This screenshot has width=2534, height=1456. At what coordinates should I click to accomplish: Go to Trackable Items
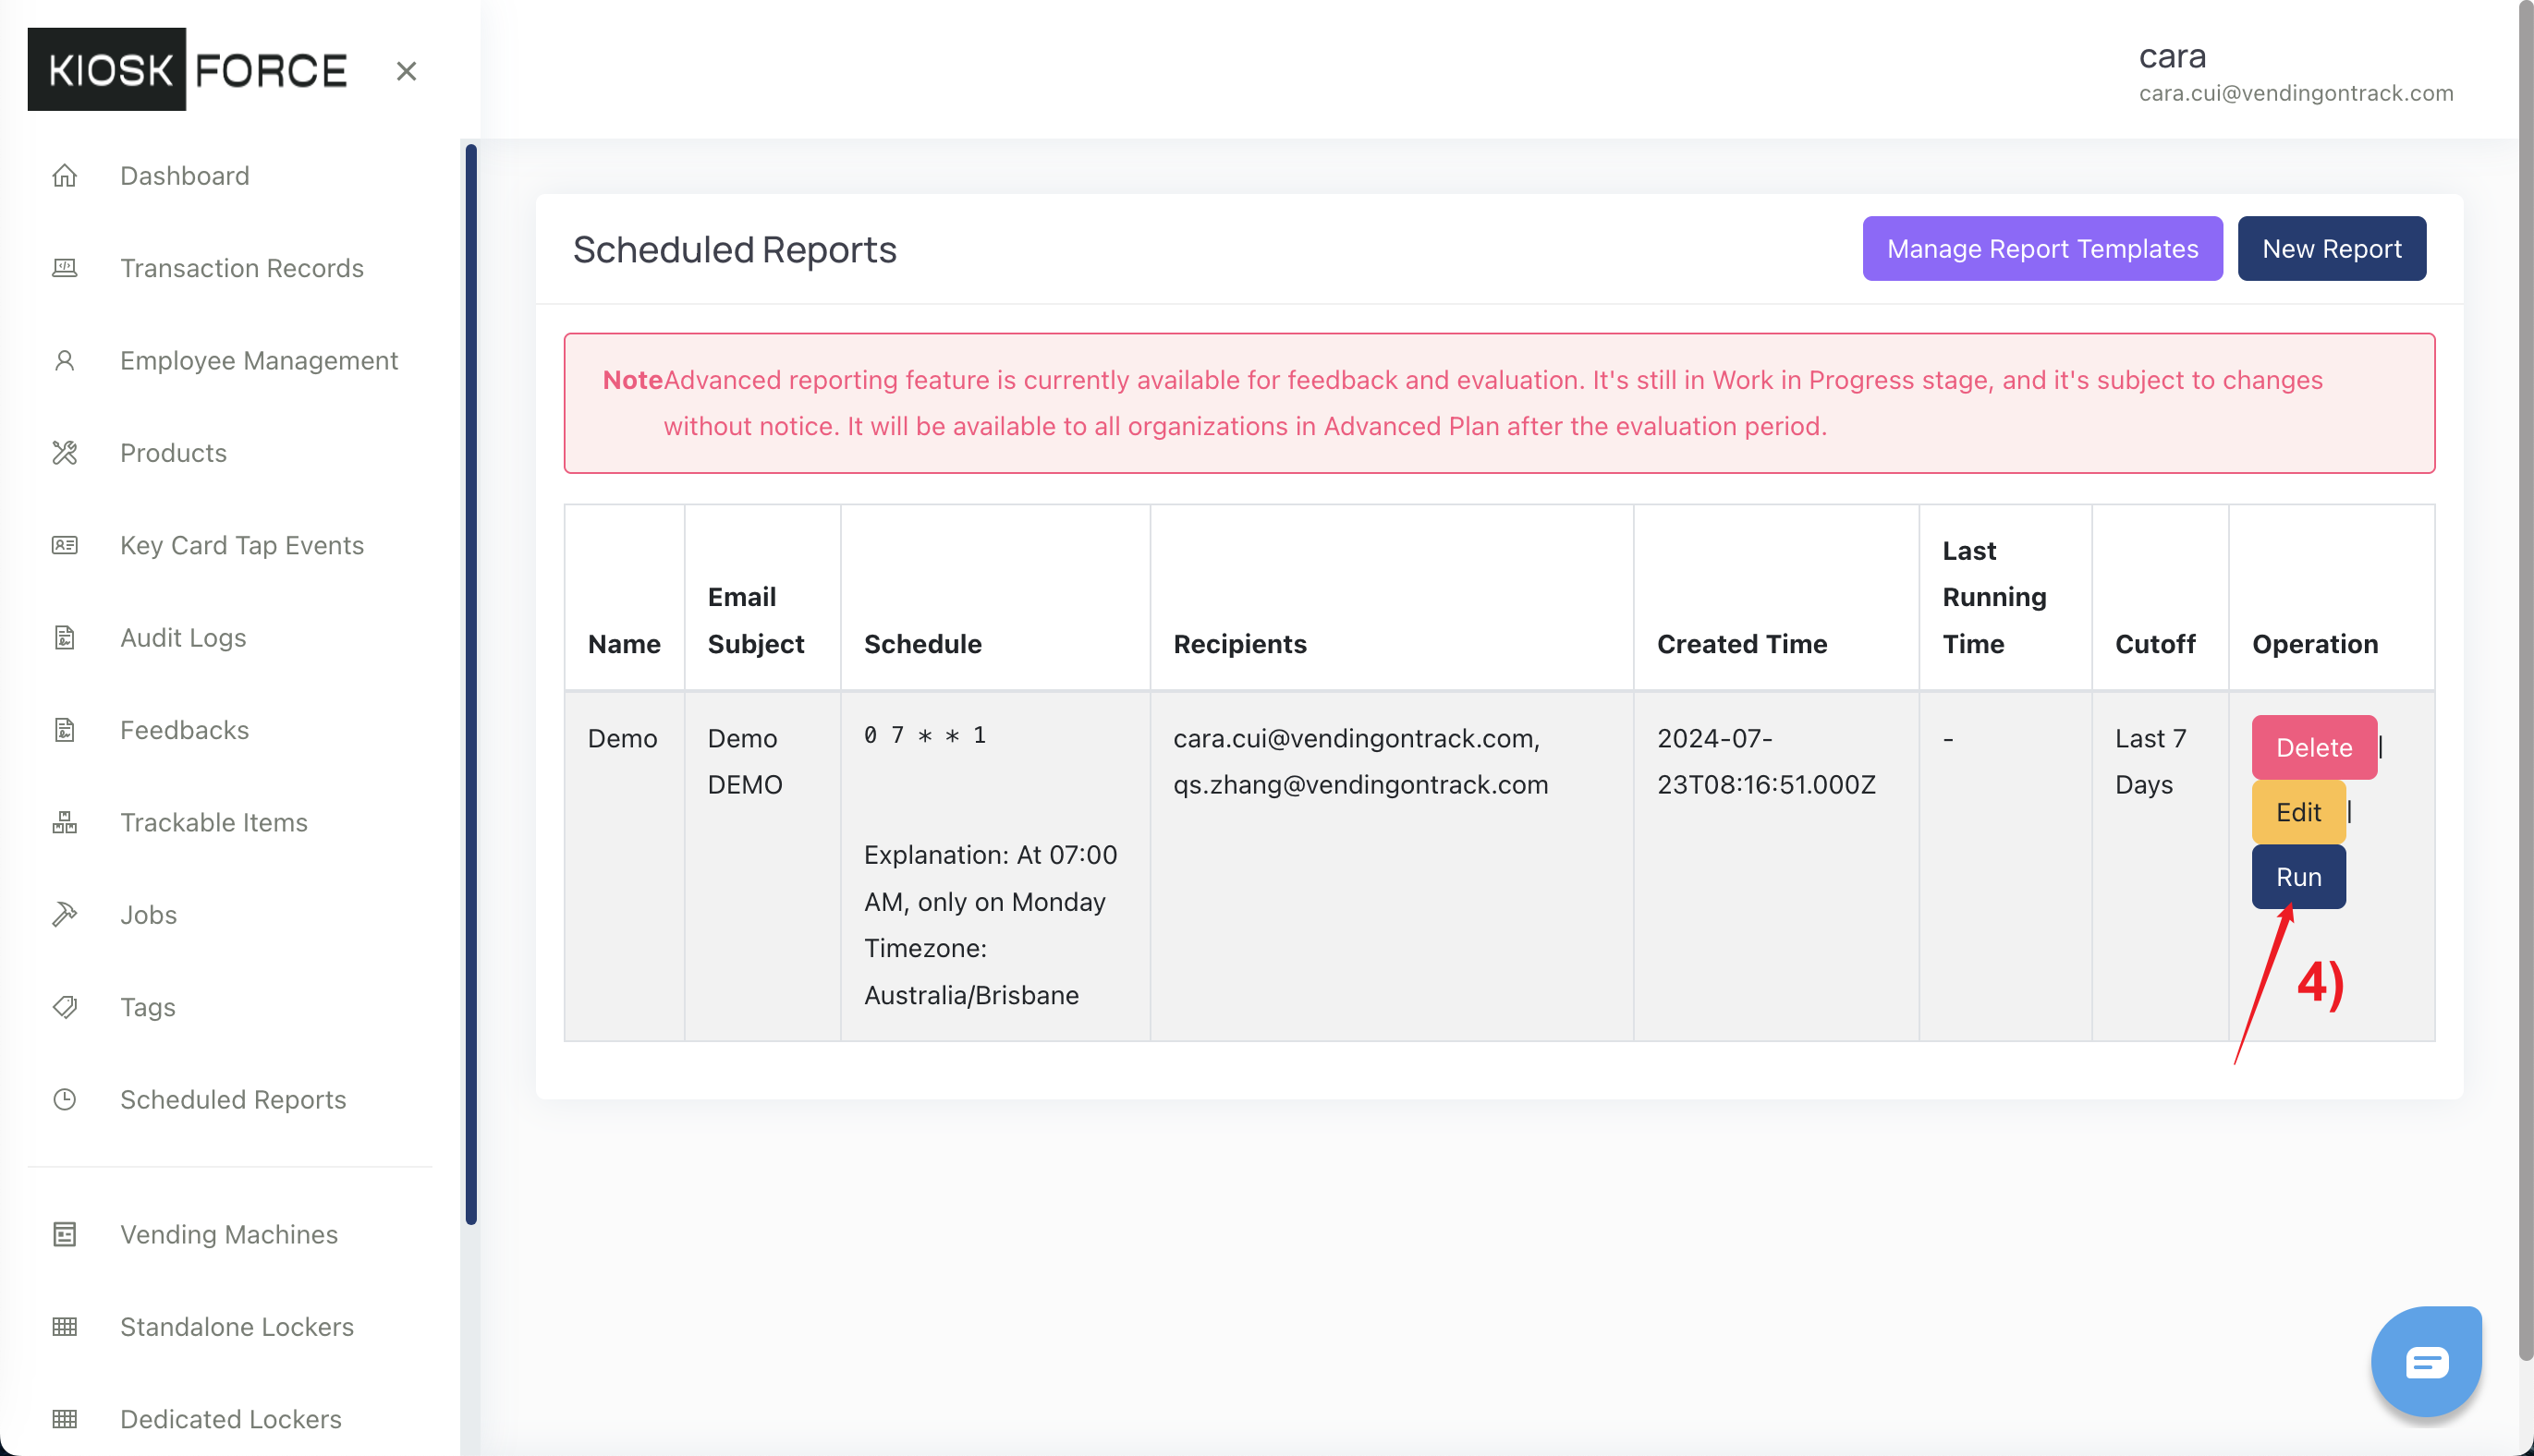[x=214, y=822]
